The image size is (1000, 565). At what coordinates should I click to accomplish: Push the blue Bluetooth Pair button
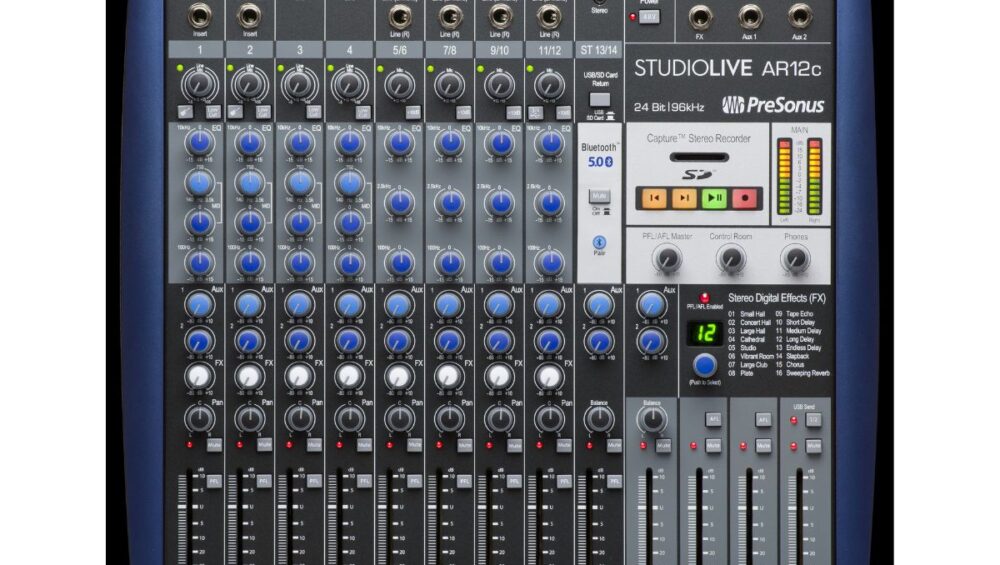click(599, 242)
